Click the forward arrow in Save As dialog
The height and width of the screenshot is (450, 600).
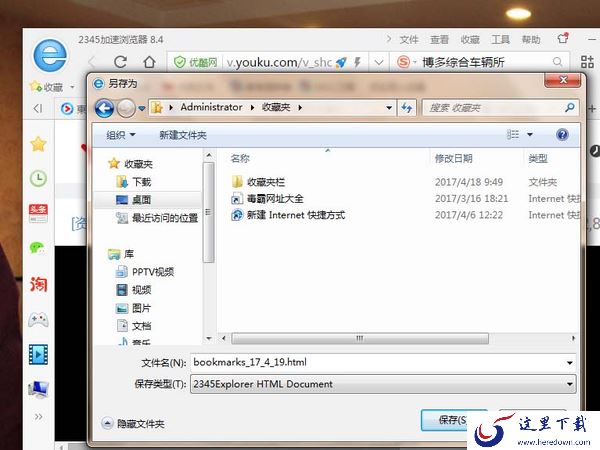pyautogui.click(x=126, y=108)
